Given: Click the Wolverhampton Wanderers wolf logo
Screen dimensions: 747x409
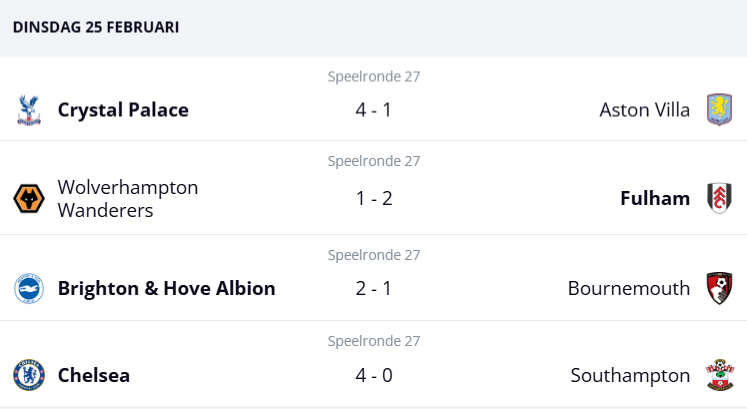Looking at the screenshot, I should pyautogui.click(x=28, y=198).
